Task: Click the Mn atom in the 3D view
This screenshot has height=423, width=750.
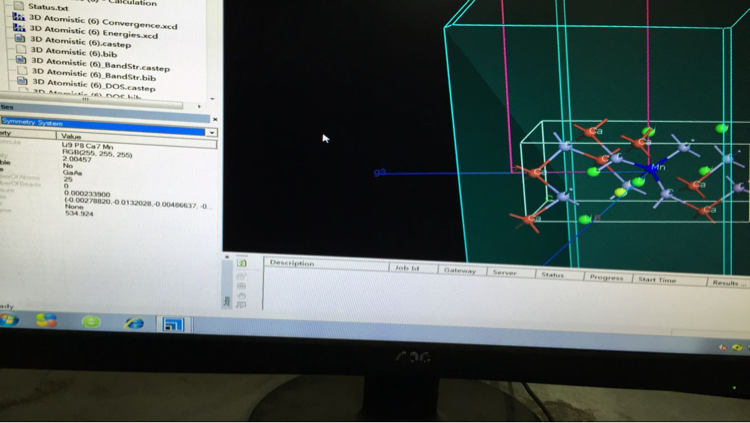Action: pyautogui.click(x=653, y=167)
